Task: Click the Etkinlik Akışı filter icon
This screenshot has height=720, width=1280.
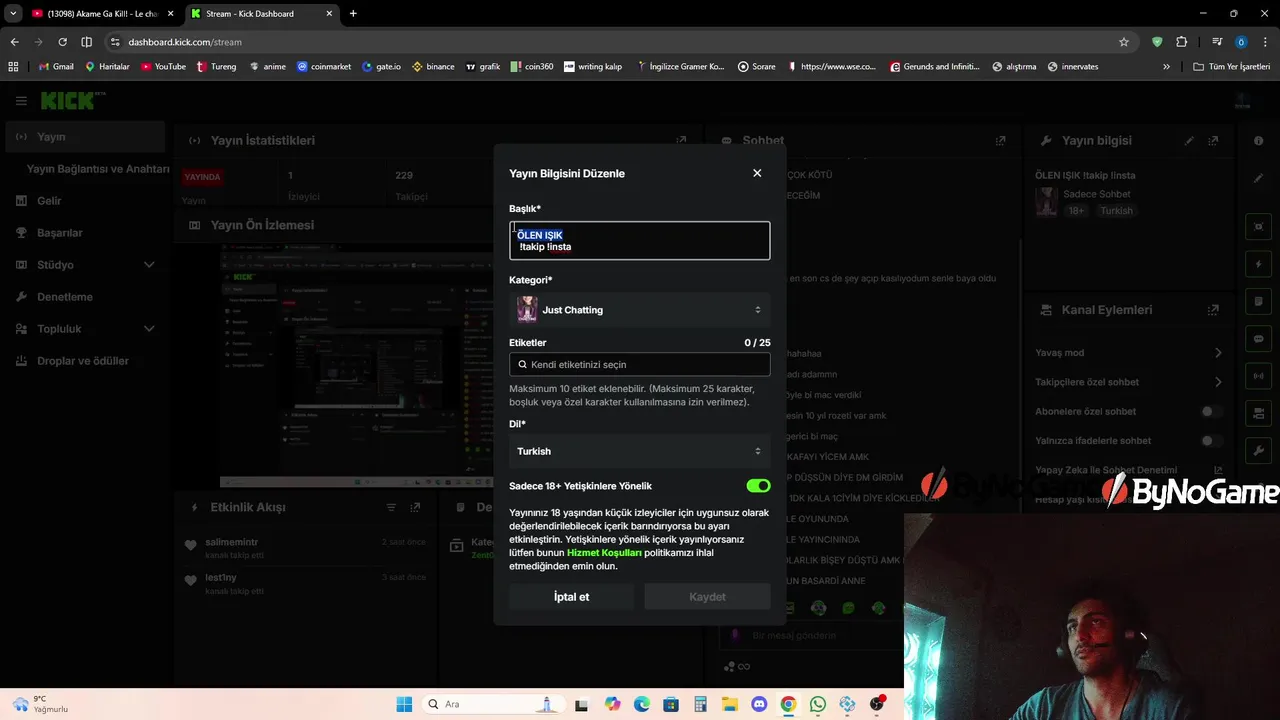Action: point(391,508)
